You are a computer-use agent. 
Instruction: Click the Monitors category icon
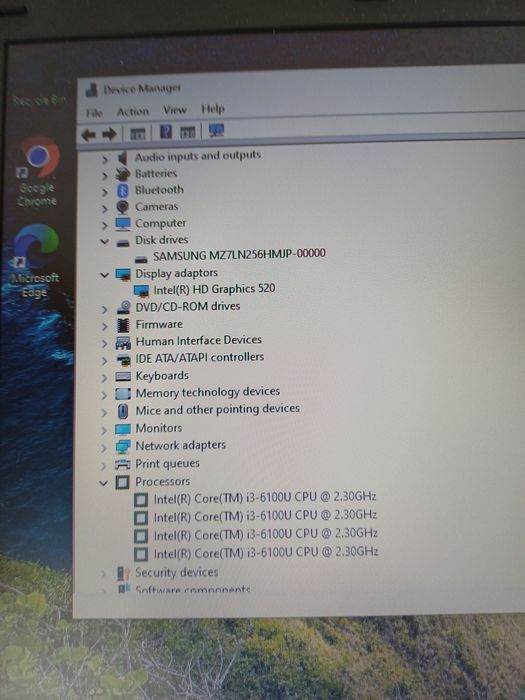pyautogui.click(x=123, y=429)
